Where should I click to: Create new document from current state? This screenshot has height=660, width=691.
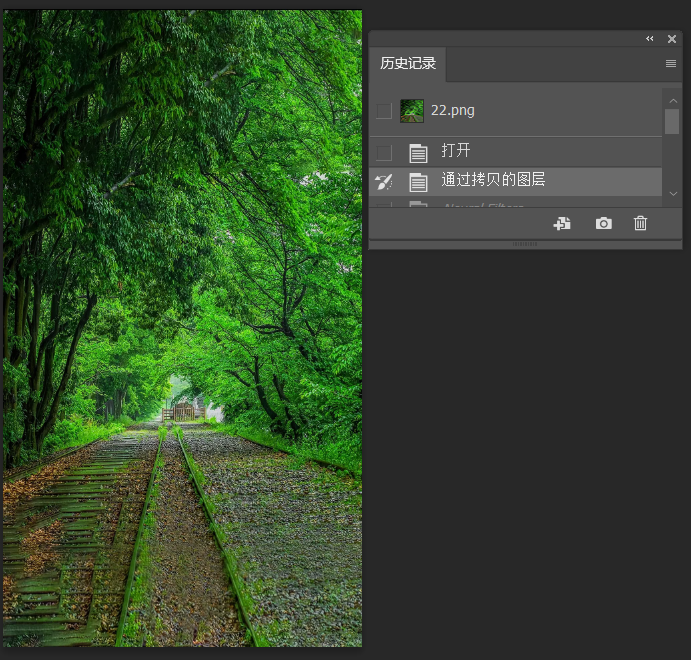(562, 223)
